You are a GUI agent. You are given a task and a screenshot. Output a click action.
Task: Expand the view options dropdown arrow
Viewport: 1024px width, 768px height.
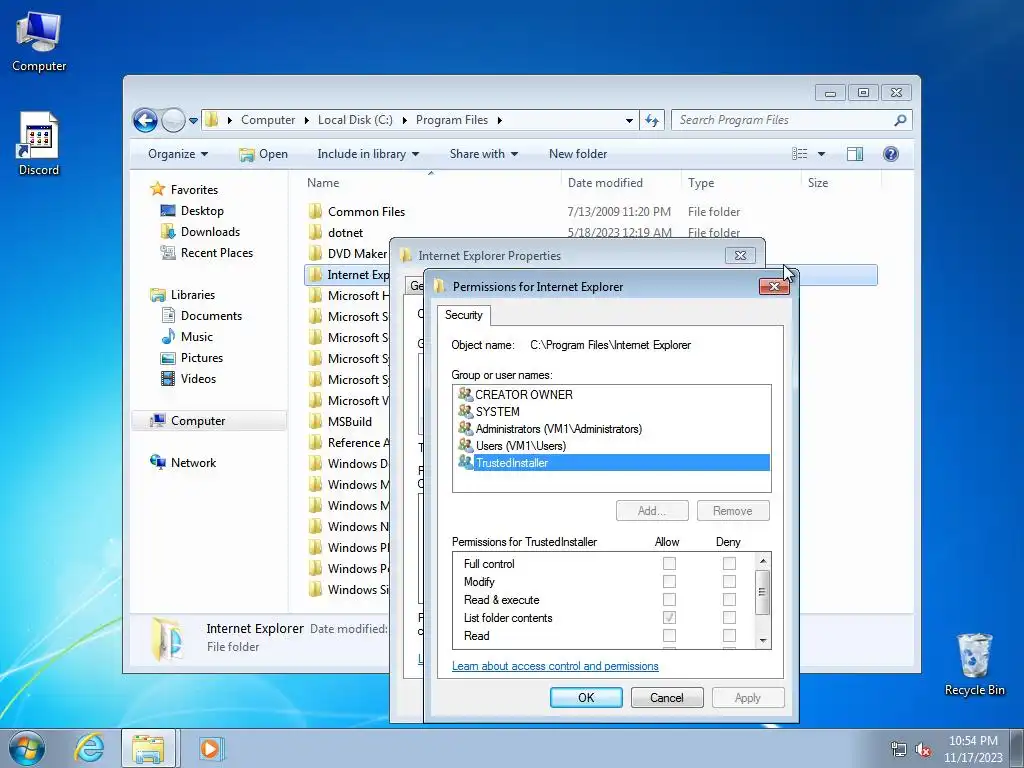point(822,154)
